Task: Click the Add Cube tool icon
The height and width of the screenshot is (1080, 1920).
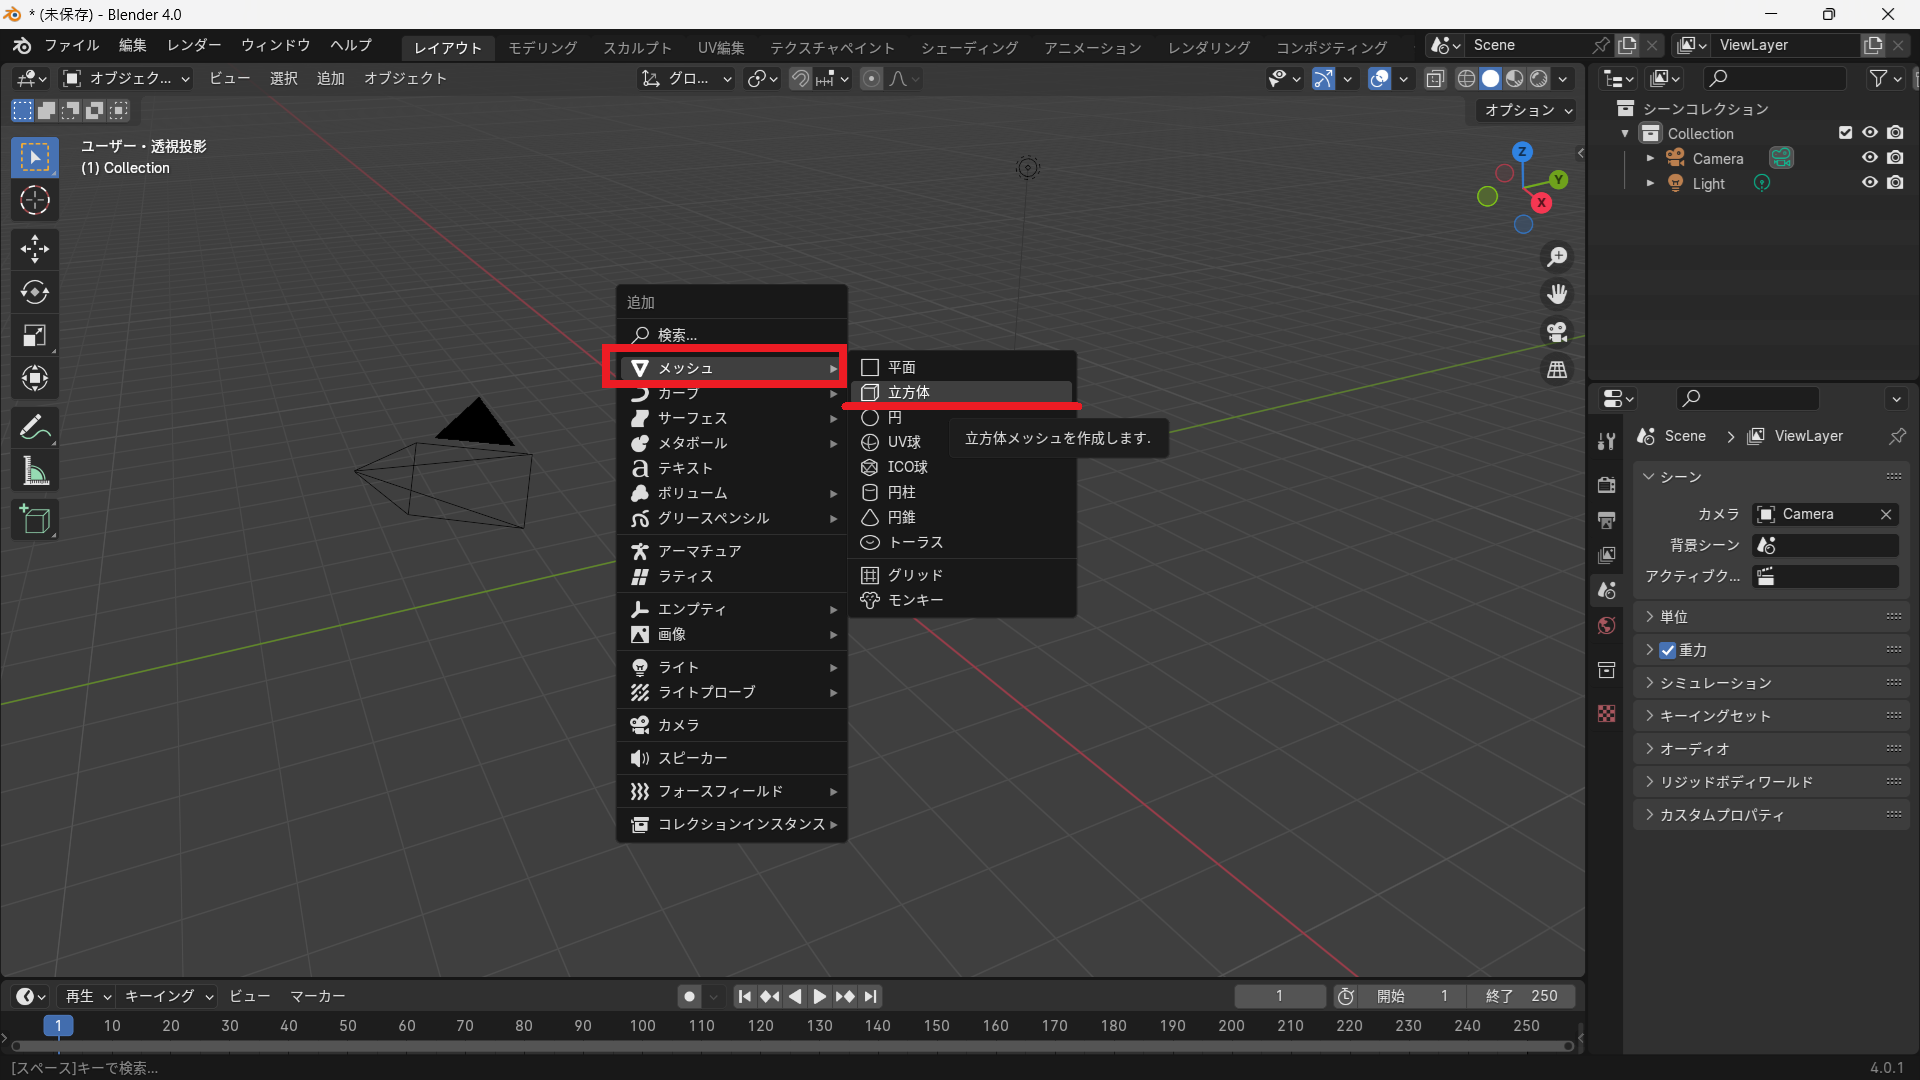Action: (x=35, y=520)
